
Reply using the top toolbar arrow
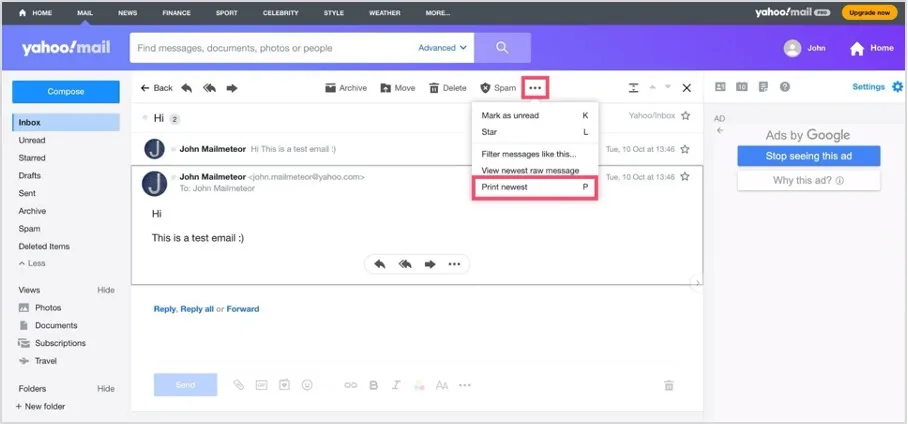tap(186, 88)
